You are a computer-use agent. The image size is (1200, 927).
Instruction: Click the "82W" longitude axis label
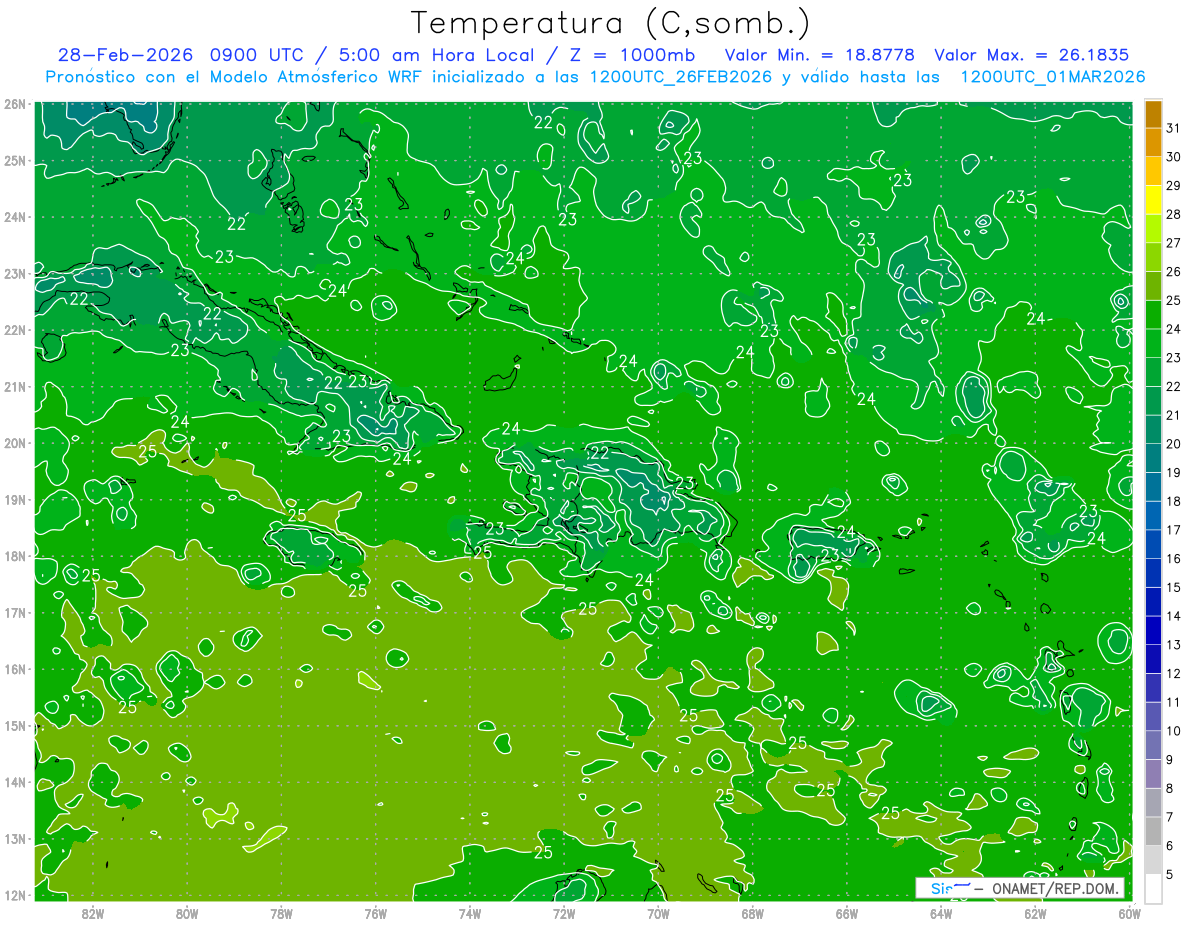(x=92, y=913)
